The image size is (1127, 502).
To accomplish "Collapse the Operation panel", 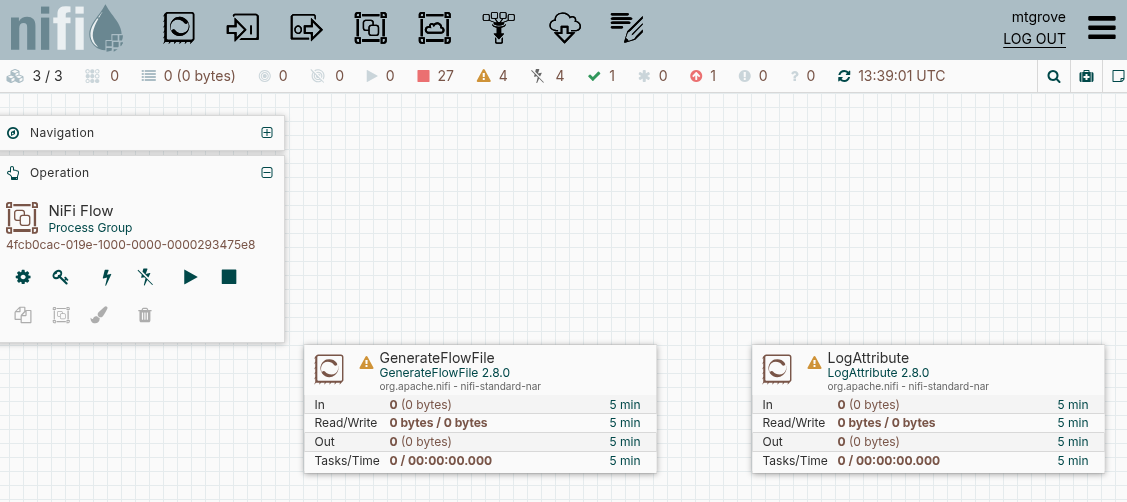I will tap(267, 173).
